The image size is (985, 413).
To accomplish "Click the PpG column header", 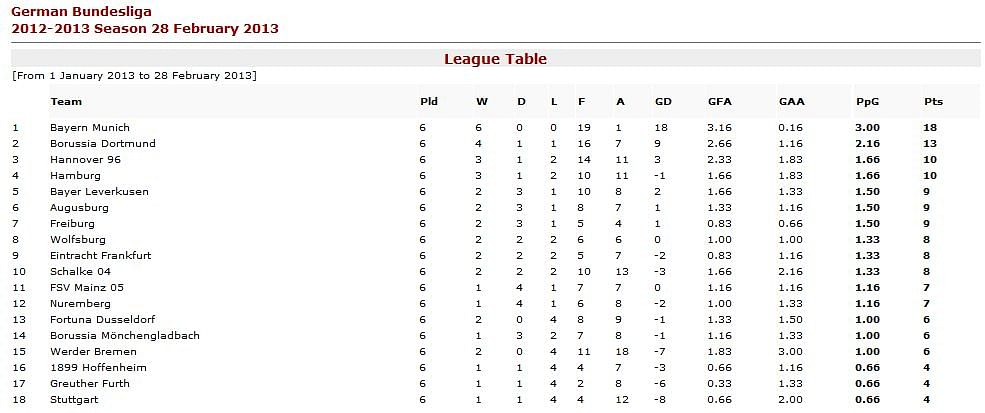I will click(x=867, y=101).
